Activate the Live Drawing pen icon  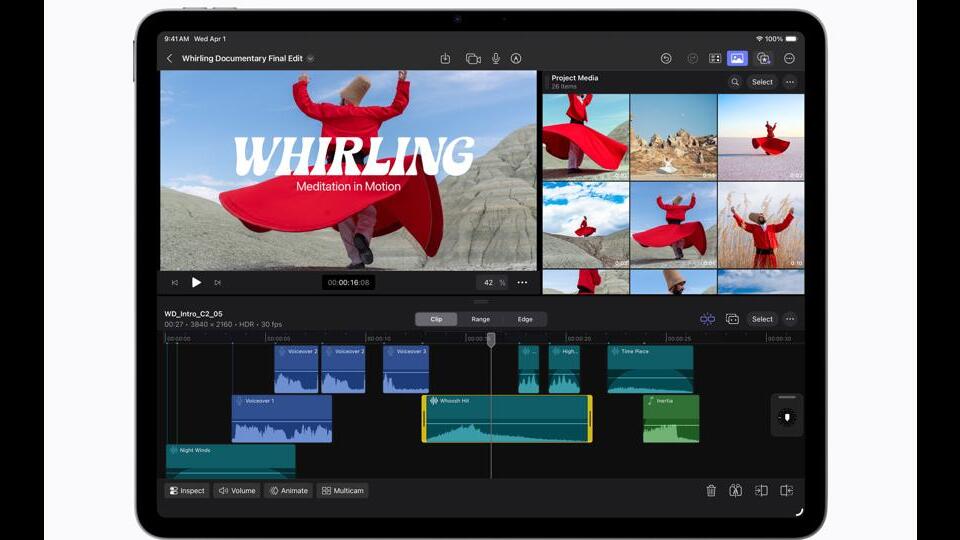tap(516, 58)
